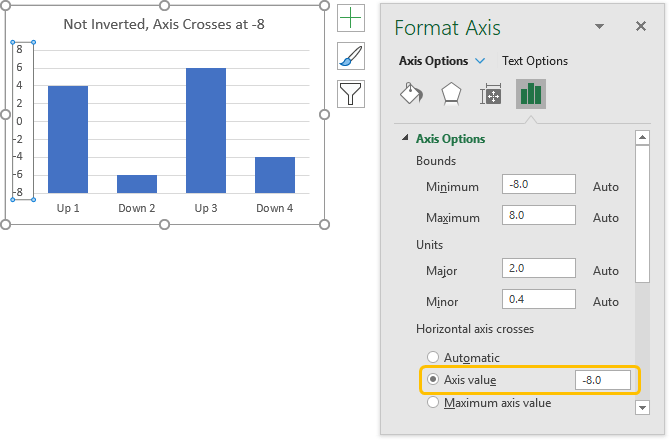This screenshot has width=670, height=440.
Task: Click the Chart Elements plus button
Action: tap(351, 19)
